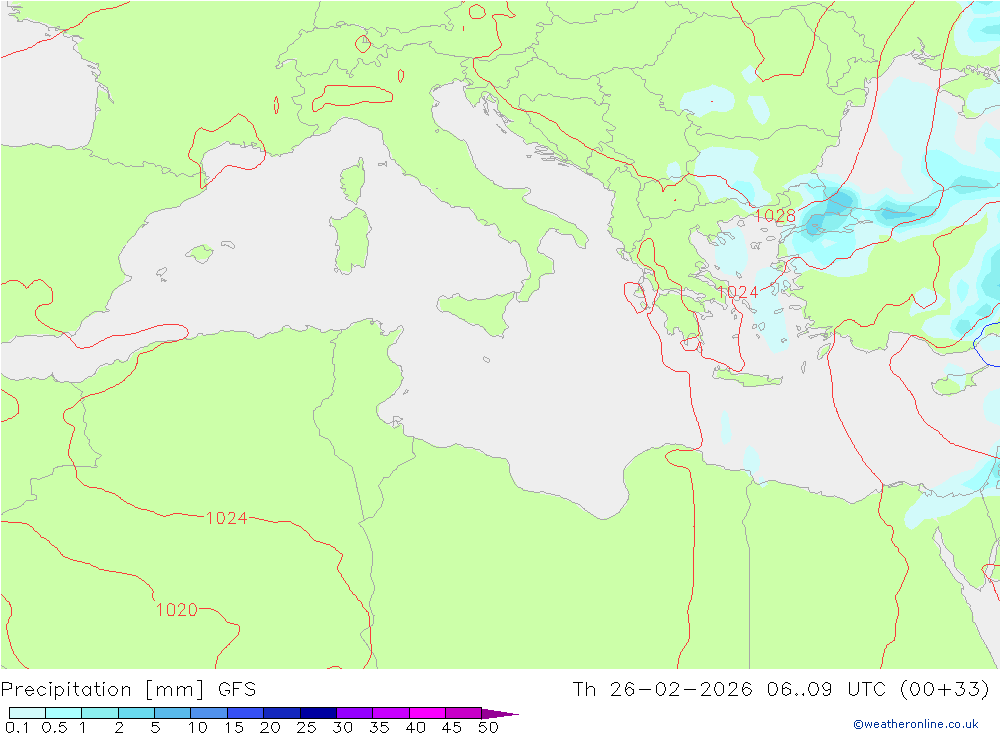Screen dimensions: 1000x733
Task: Select the 5–10 mm light blue swatch
Action: click(173, 713)
